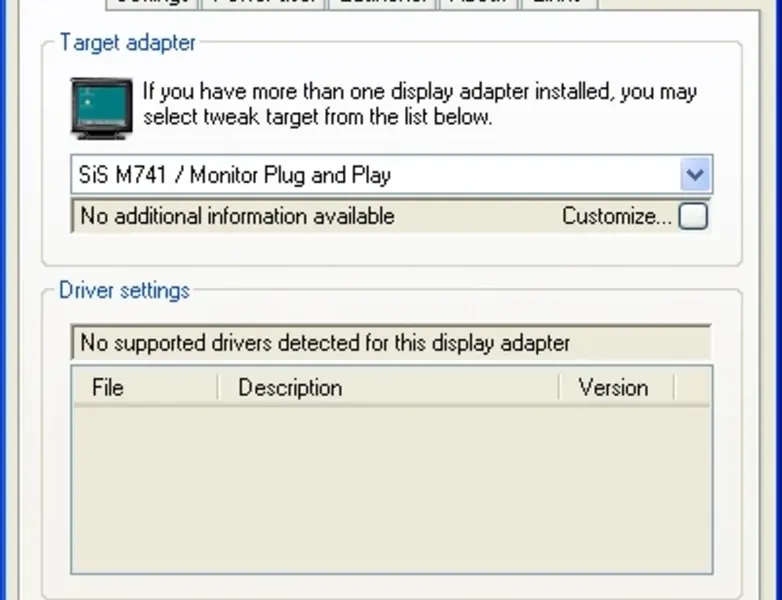Screen dimensions: 782x600
Task: Click the "Driver settings" group label
Action: point(124,291)
